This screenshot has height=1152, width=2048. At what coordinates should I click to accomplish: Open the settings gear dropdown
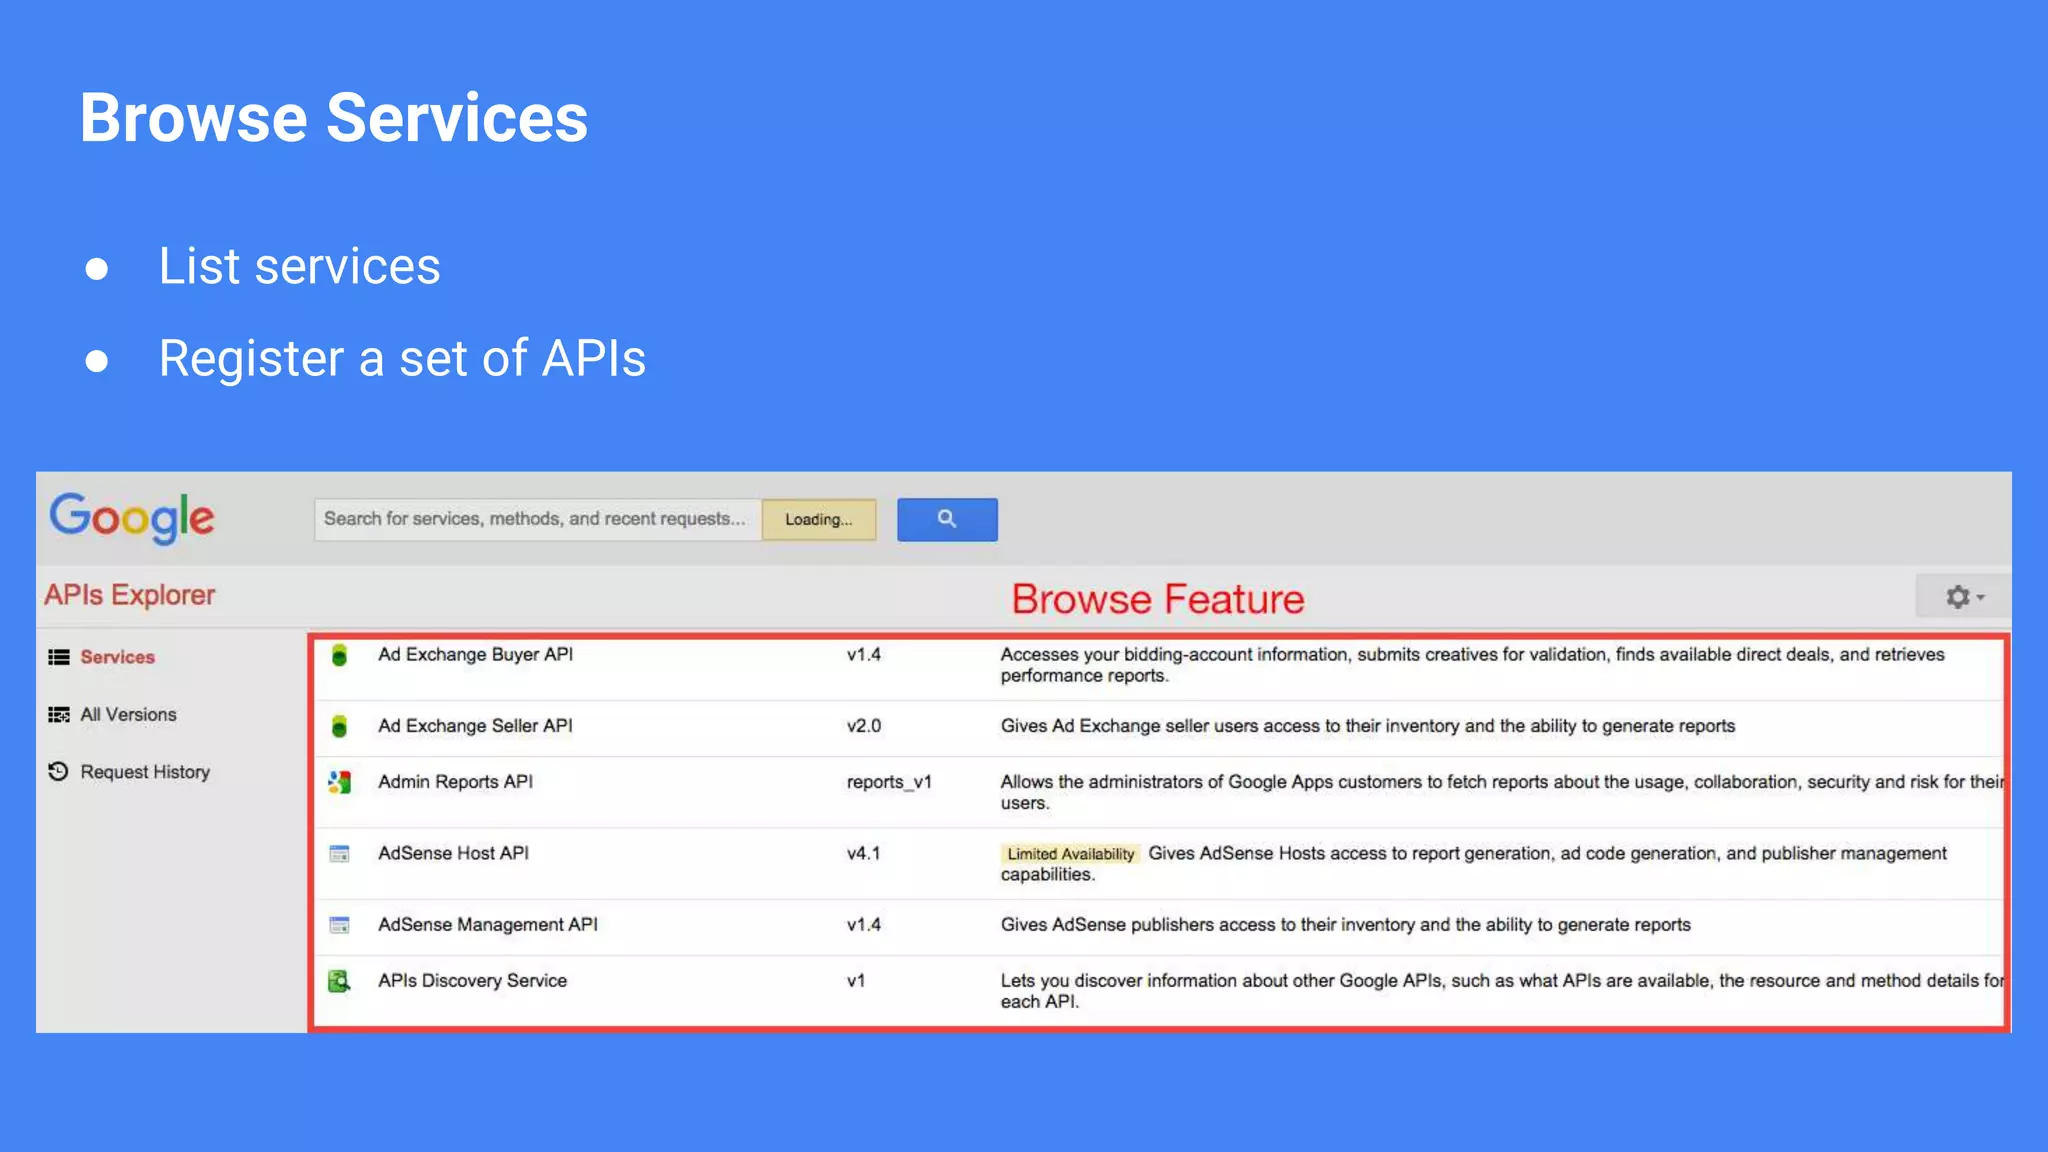(1963, 597)
